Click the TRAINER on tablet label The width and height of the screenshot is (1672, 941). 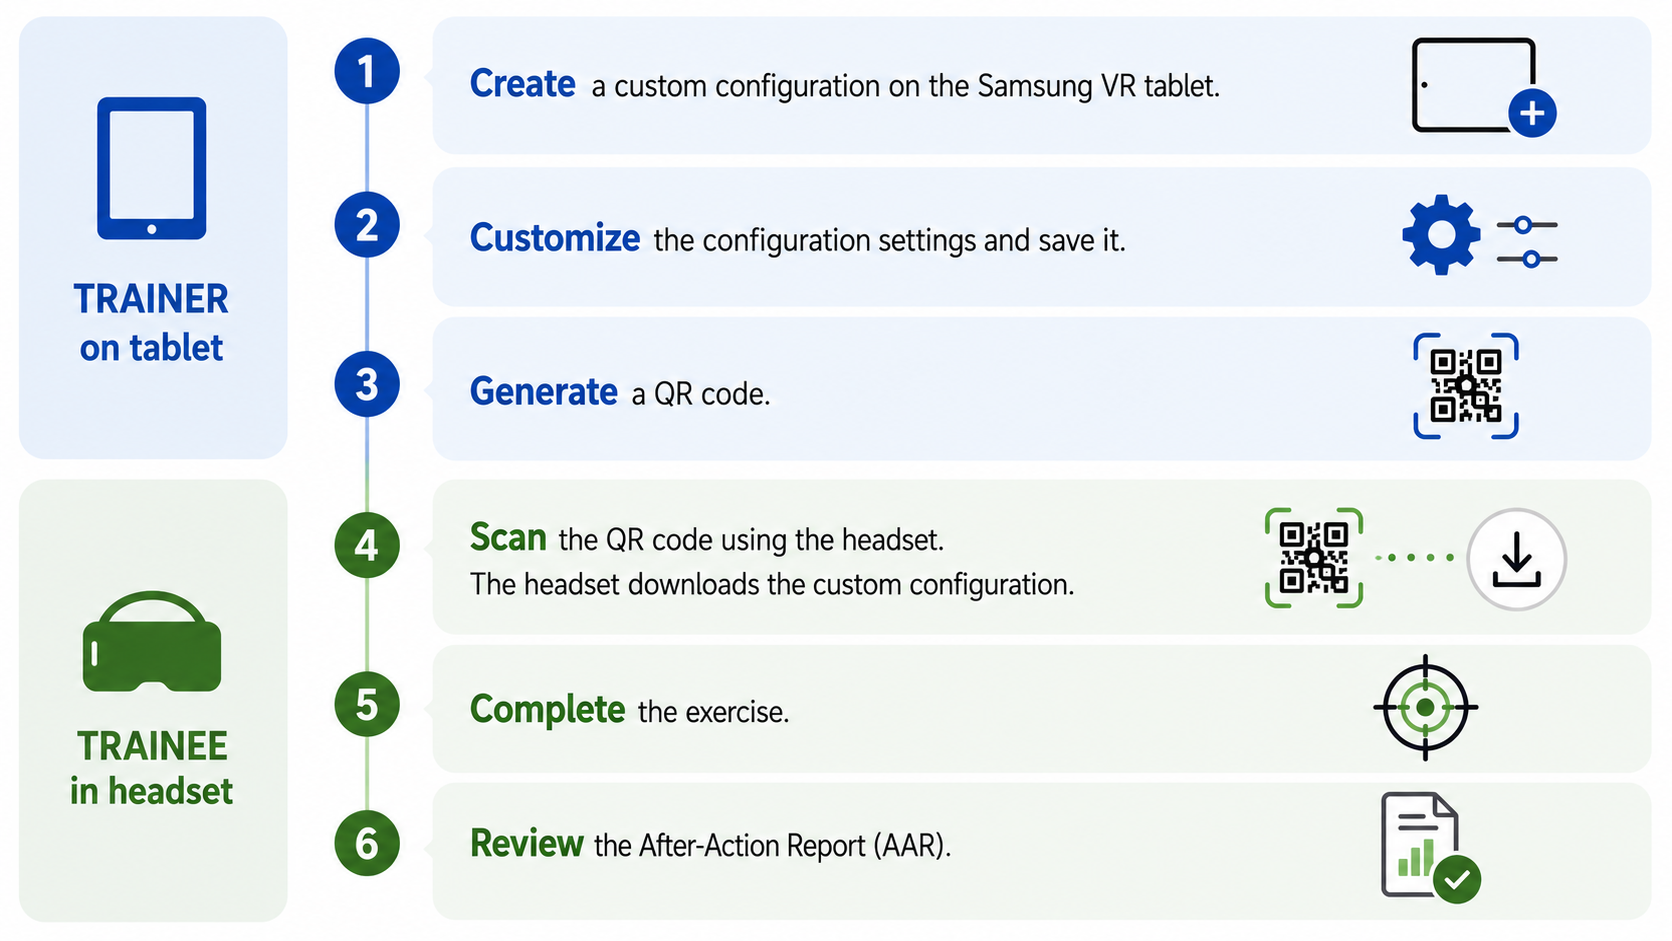[152, 323]
